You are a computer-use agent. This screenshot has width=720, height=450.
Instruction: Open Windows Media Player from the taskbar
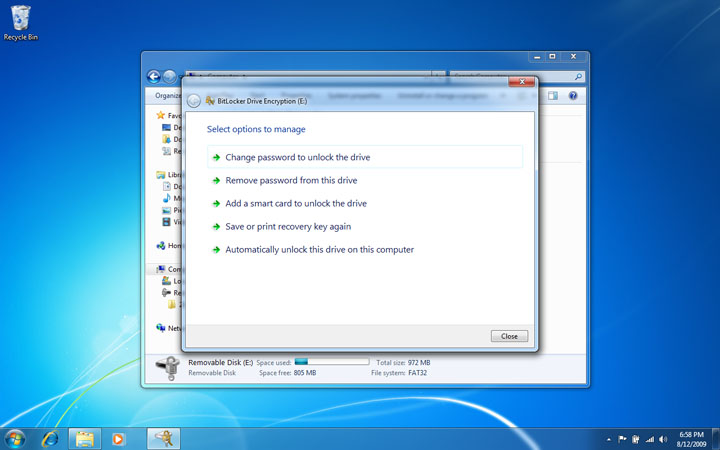point(119,438)
